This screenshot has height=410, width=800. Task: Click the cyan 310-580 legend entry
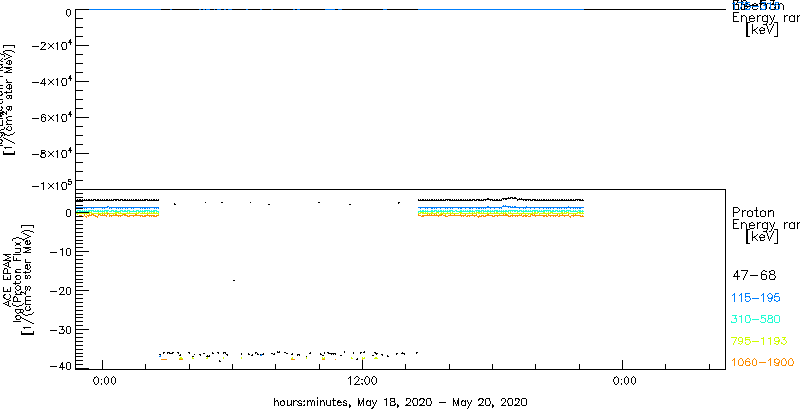pos(756,320)
